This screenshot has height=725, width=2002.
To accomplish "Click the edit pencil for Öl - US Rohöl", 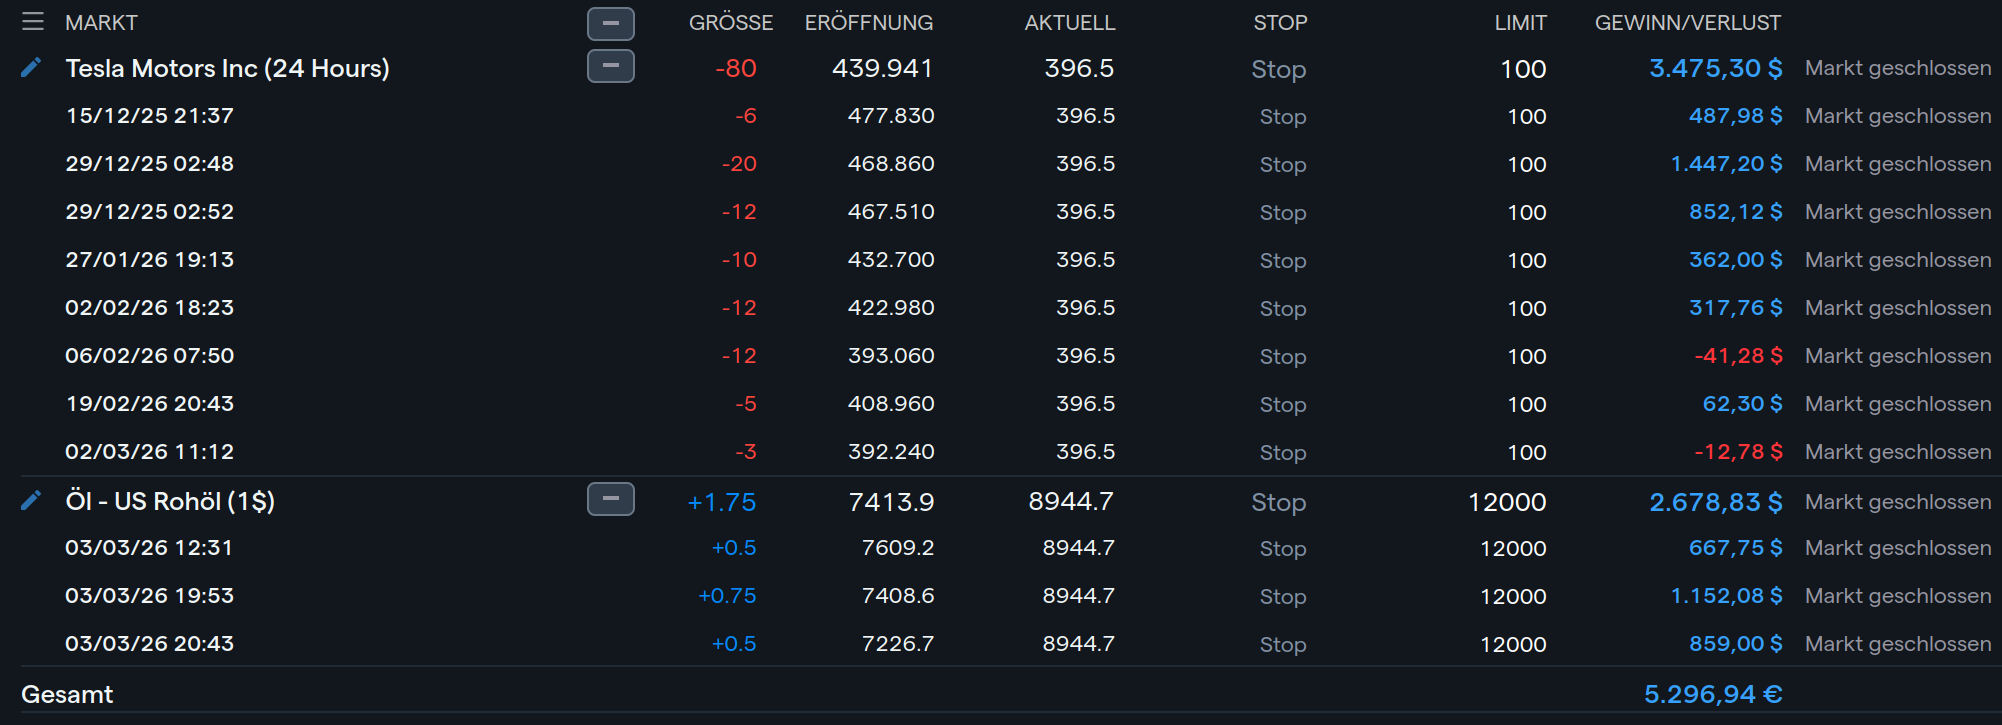I will tap(31, 500).
